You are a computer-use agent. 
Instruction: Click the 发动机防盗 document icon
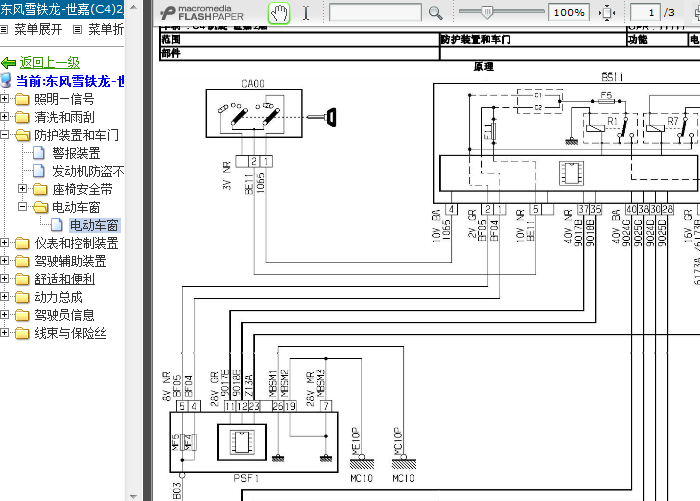39,171
